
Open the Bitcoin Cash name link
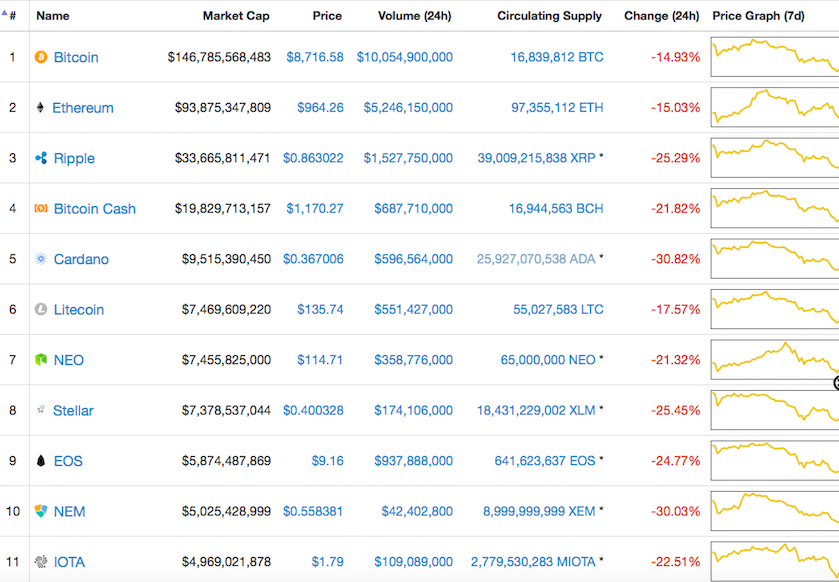coord(95,209)
